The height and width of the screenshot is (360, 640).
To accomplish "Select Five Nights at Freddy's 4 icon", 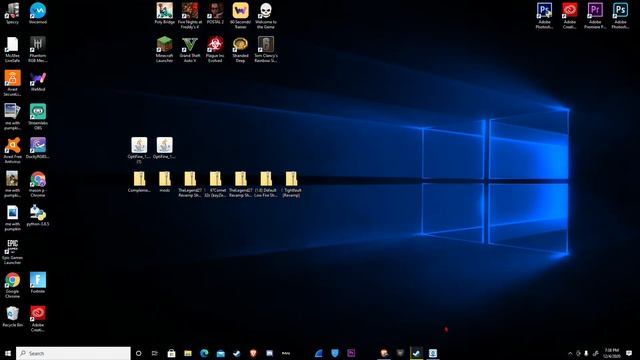I will 190,16.
